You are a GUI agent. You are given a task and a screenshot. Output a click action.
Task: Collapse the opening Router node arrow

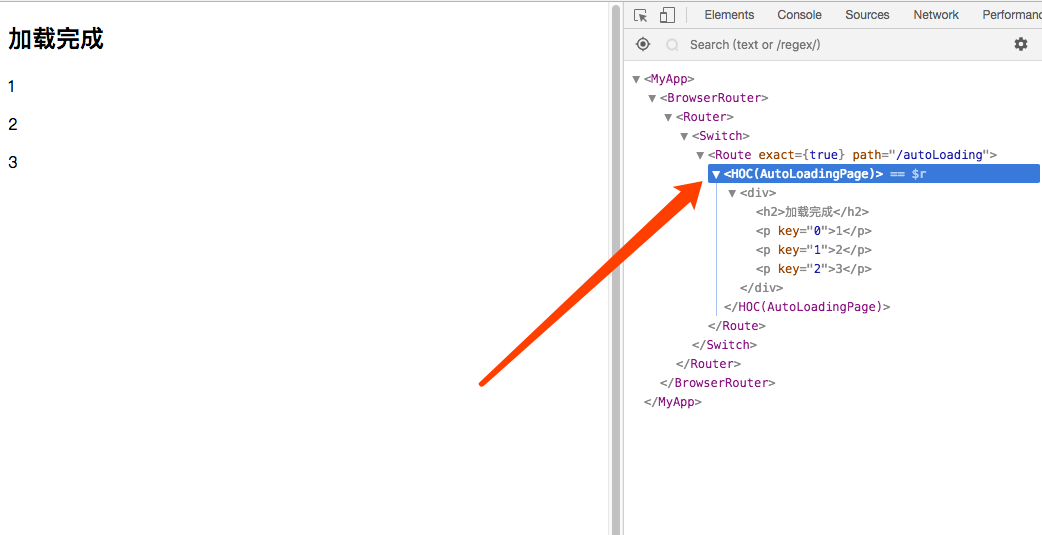668,118
